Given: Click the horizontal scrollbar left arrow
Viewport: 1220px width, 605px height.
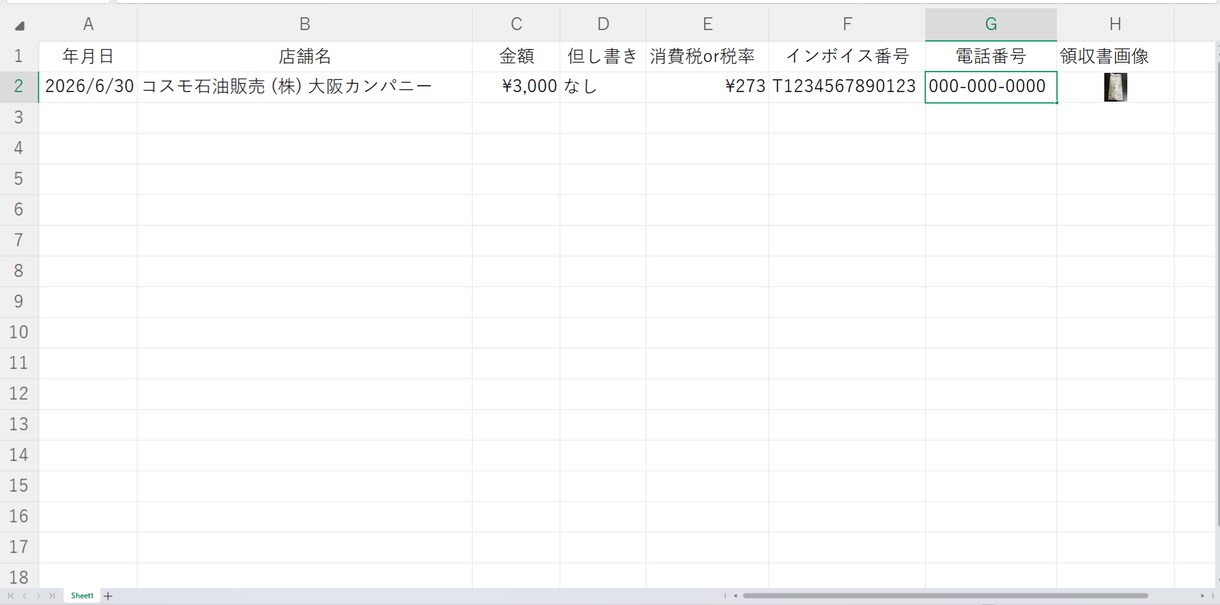Looking at the screenshot, I should (735, 596).
